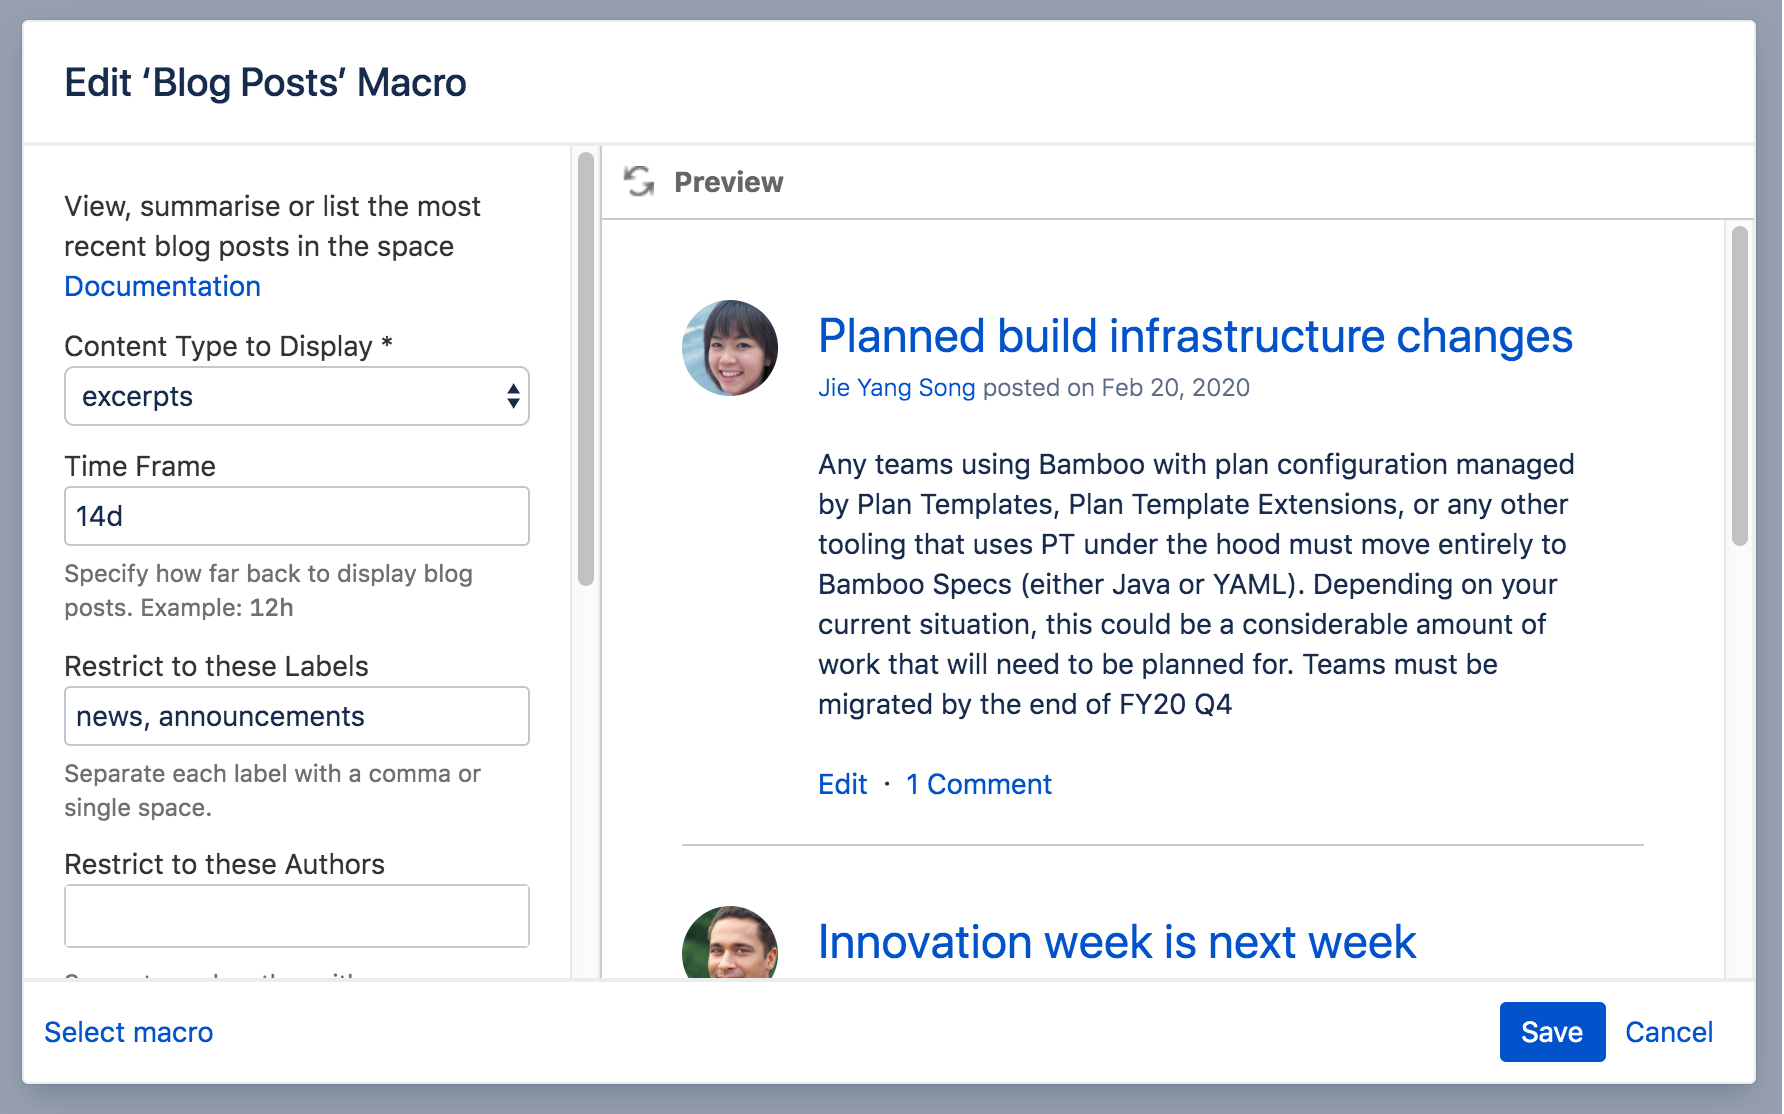This screenshot has height=1114, width=1784.
Task: Click the Time Frame input field
Action: [x=296, y=516]
